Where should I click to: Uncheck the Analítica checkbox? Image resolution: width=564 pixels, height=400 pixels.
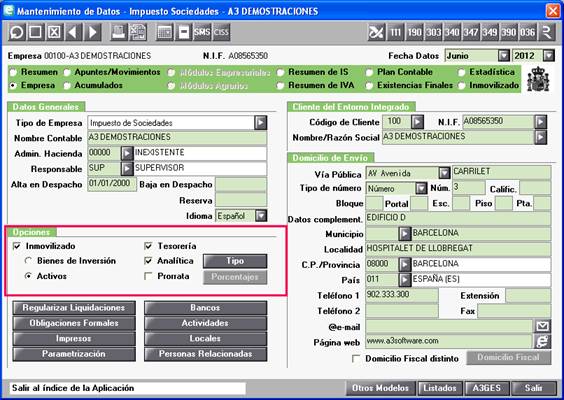(148, 261)
